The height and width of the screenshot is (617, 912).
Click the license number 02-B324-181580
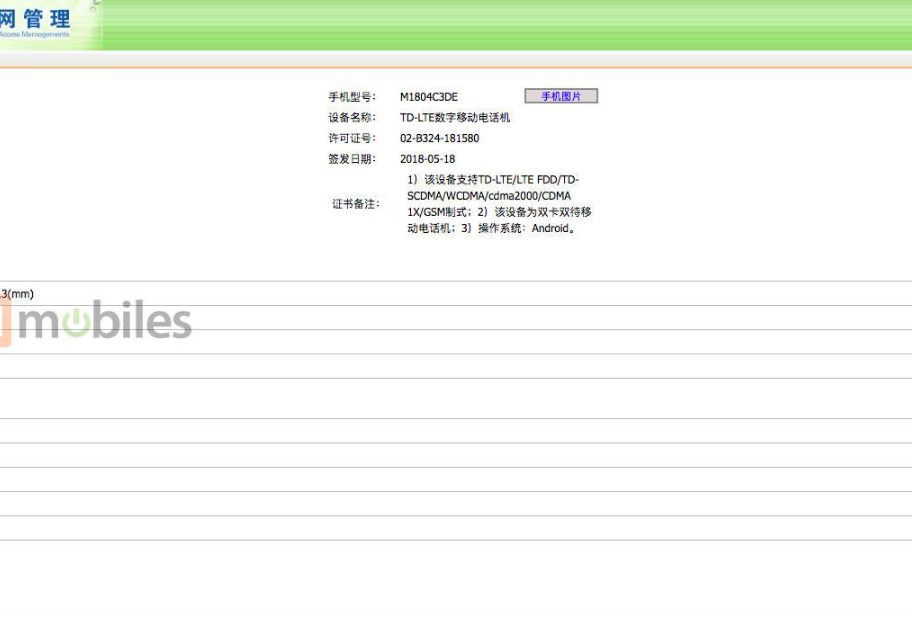pos(439,138)
